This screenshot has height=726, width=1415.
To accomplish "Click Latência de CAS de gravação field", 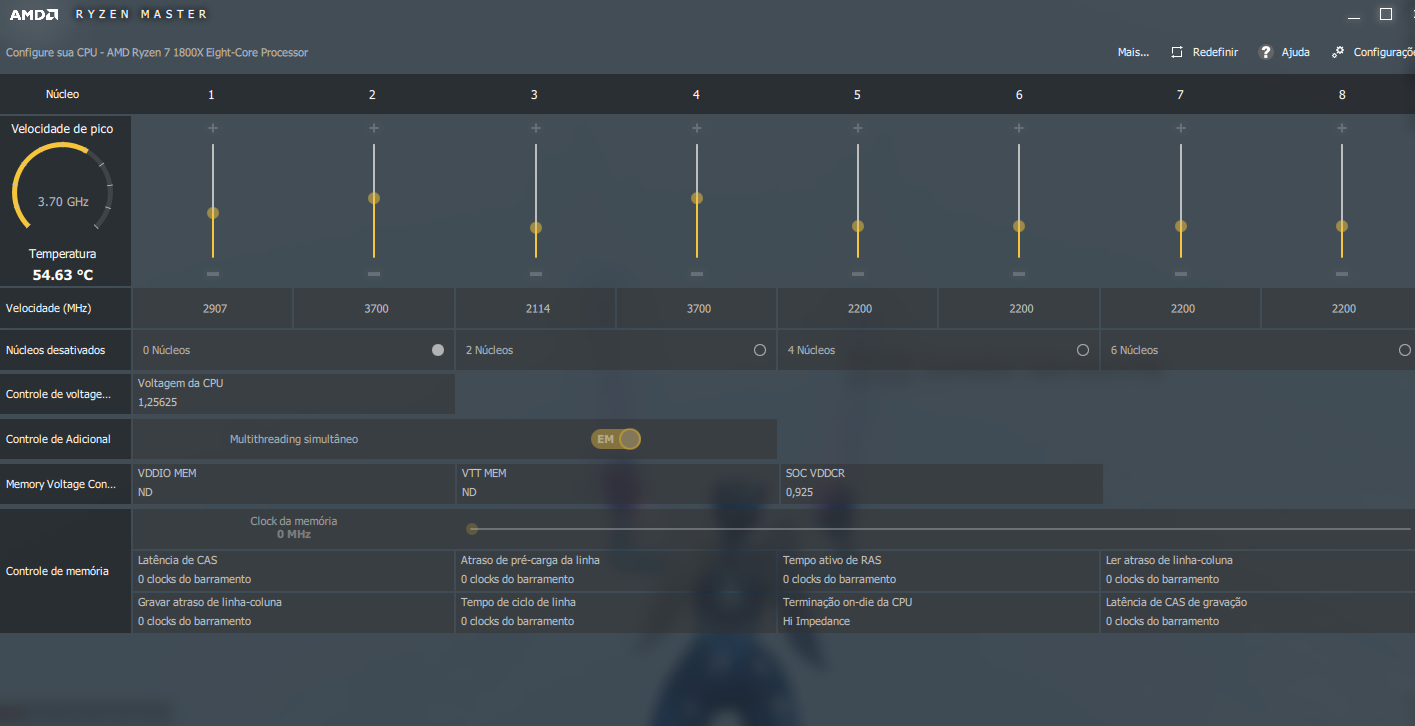I will pos(1258,612).
